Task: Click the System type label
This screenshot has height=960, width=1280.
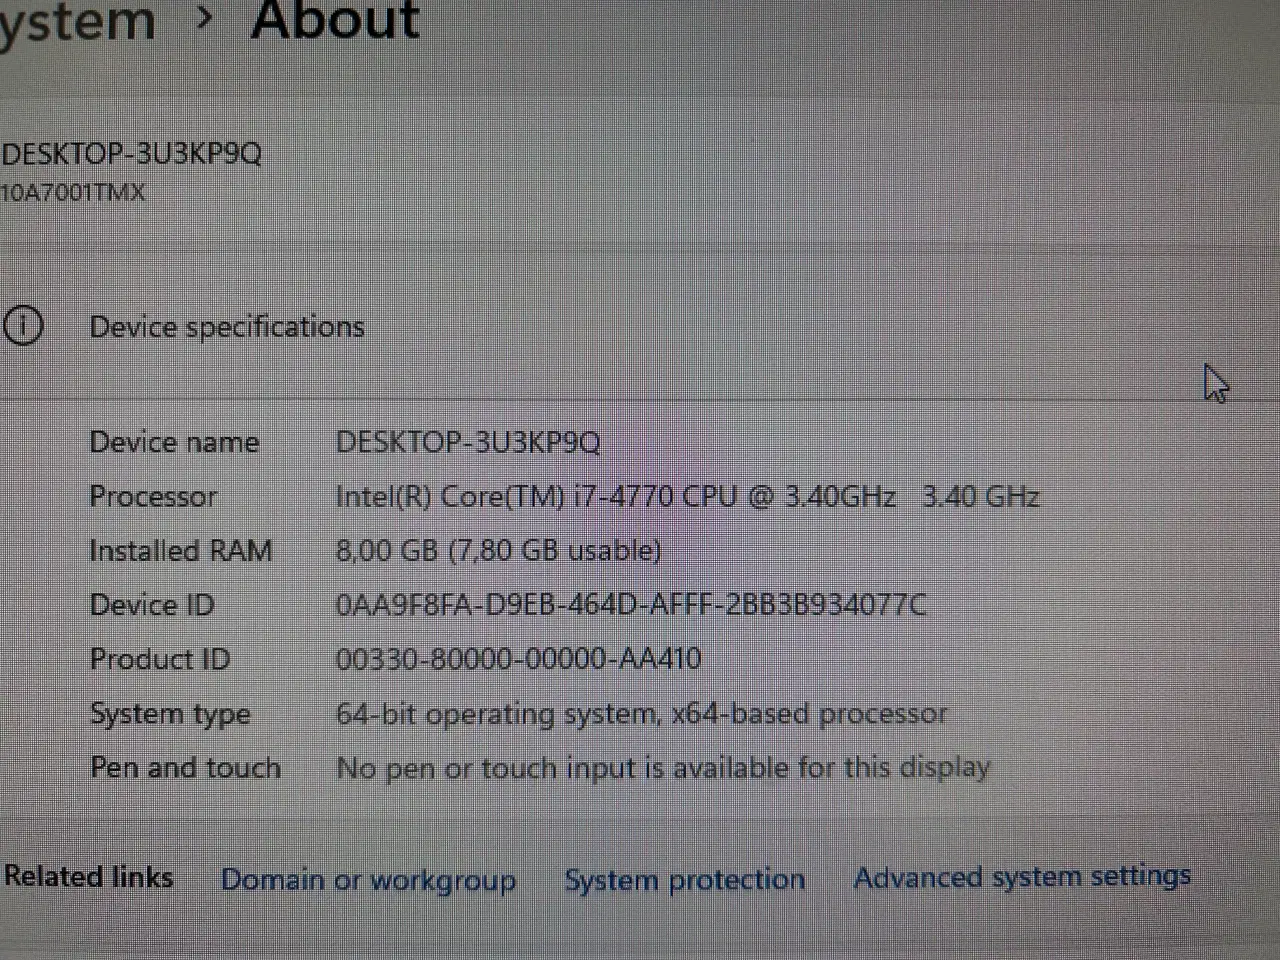Action: [170, 714]
